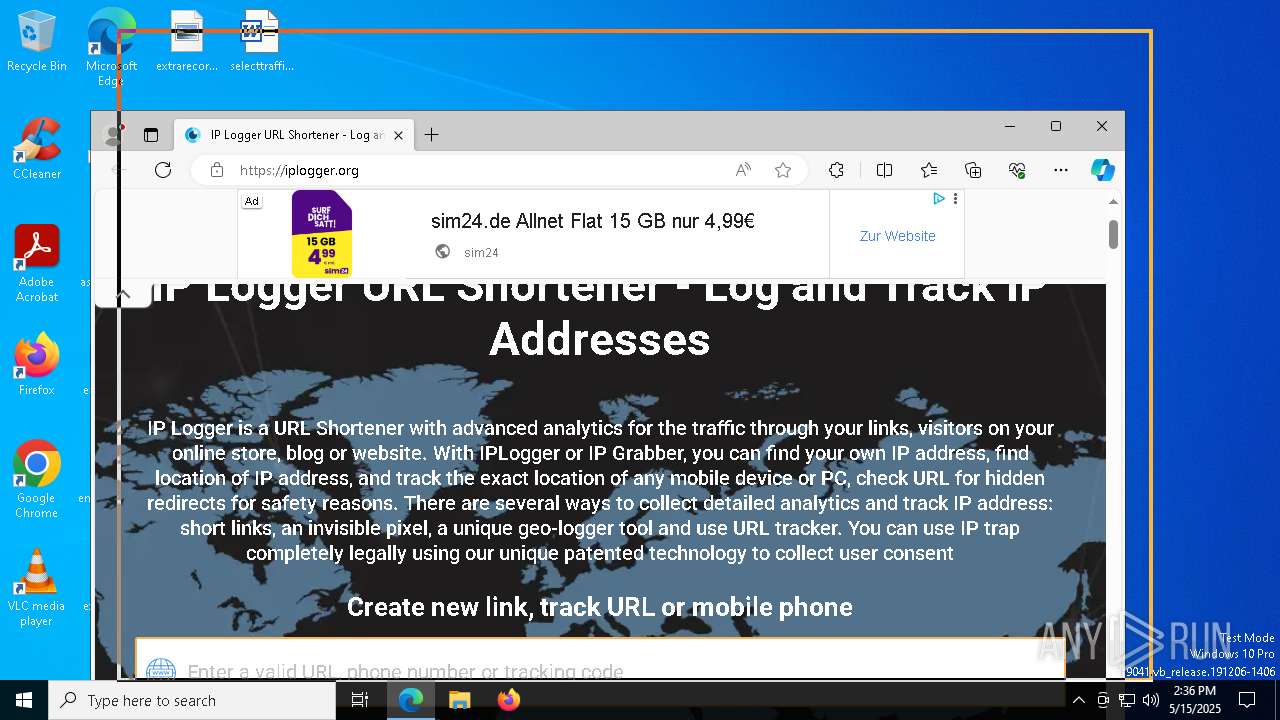Open Edge Settings and more menu
Viewport: 1280px width, 720px height.
point(1061,170)
